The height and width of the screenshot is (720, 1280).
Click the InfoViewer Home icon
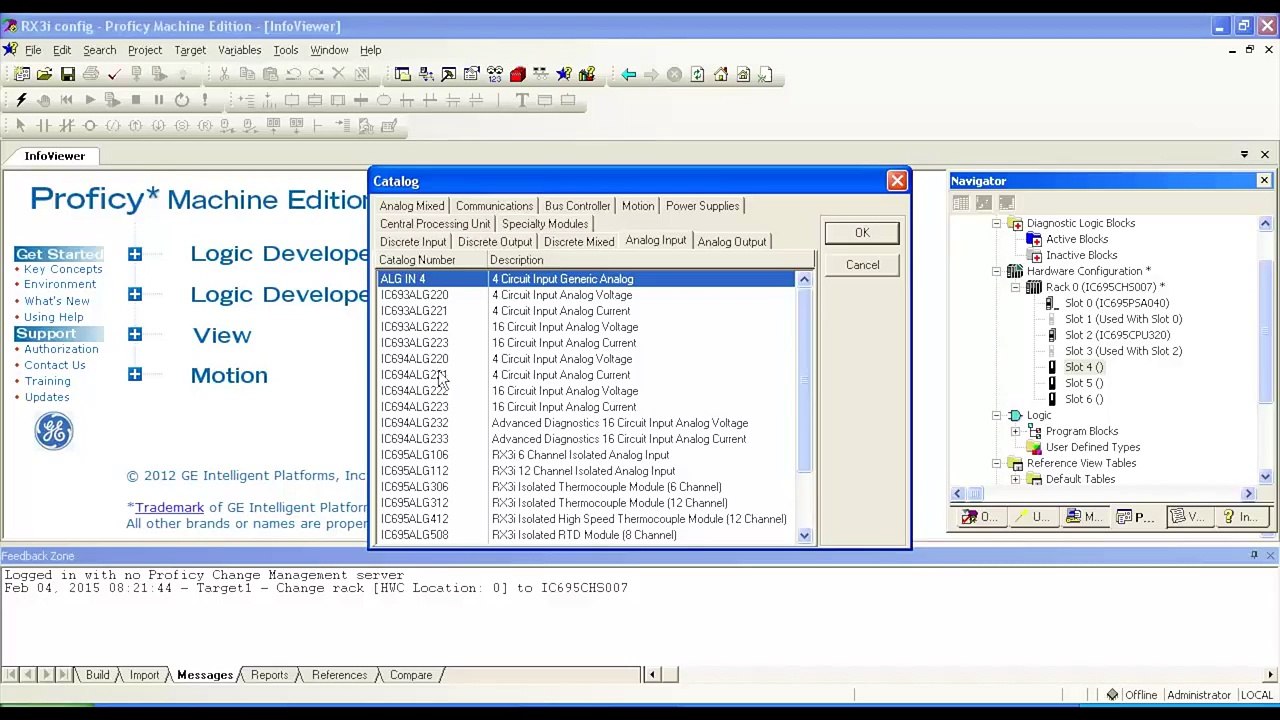pyautogui.click(x=720, y=74)
